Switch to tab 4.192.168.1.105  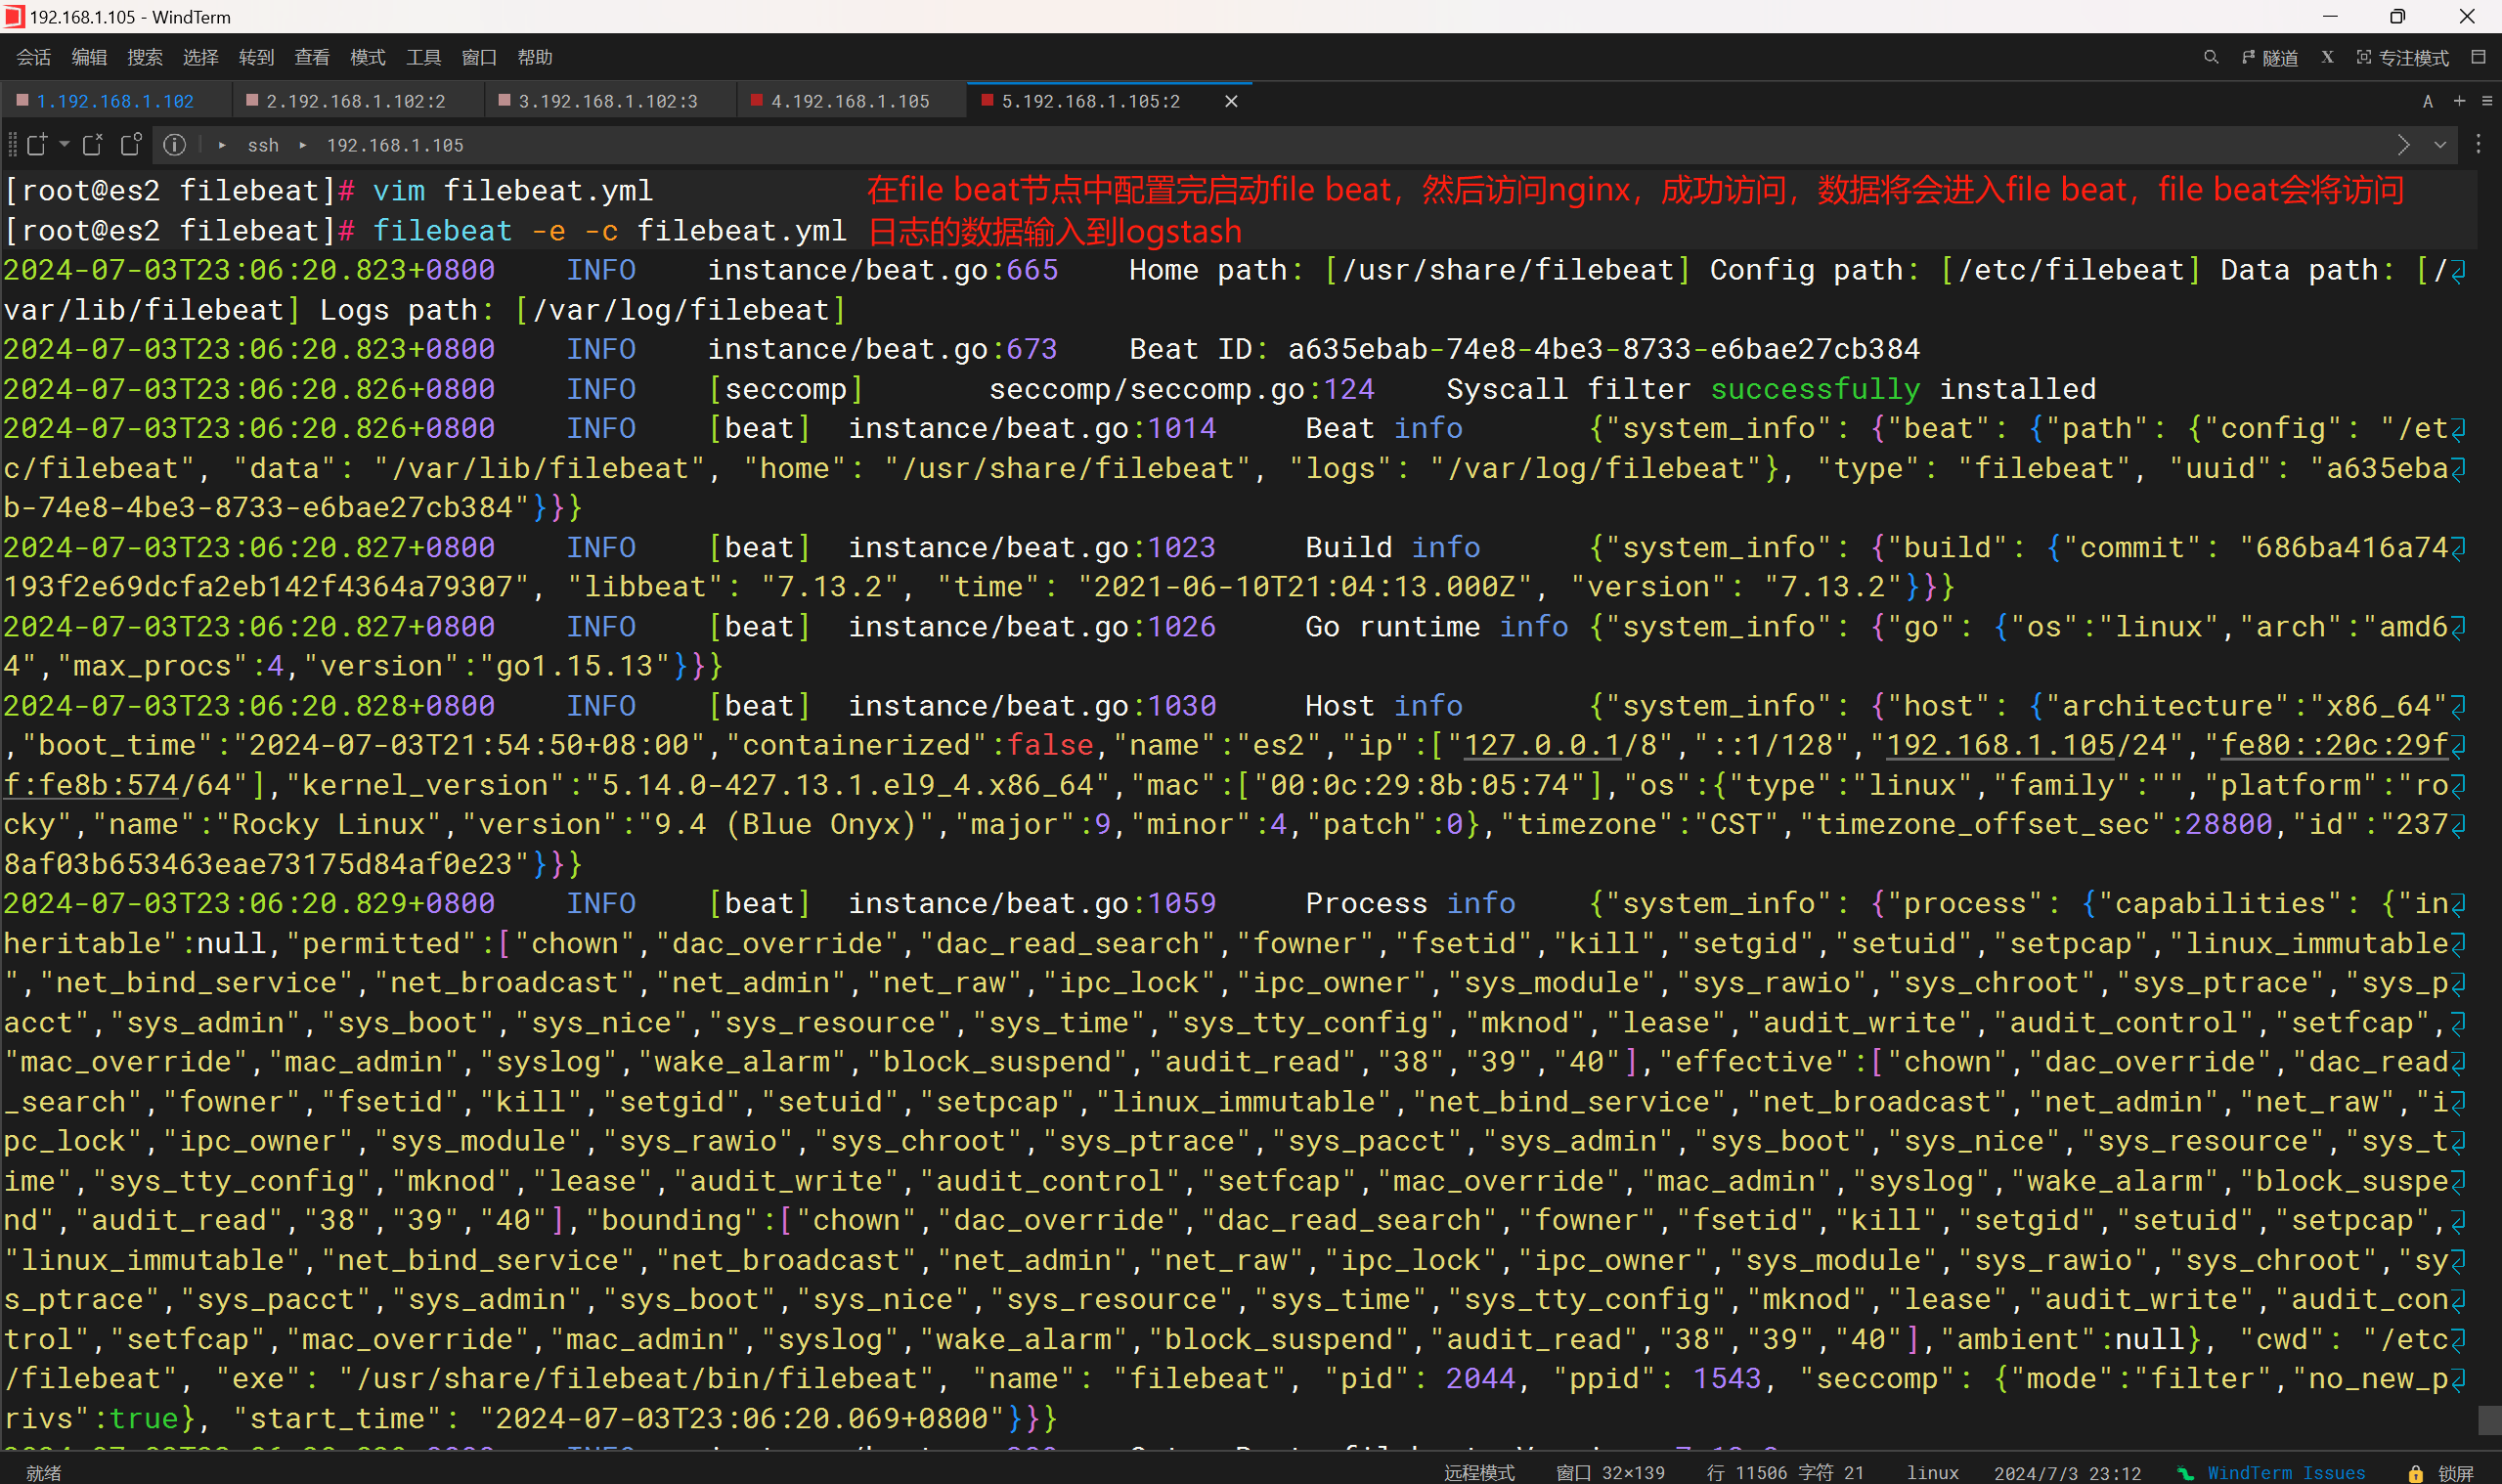pos(850,101)
